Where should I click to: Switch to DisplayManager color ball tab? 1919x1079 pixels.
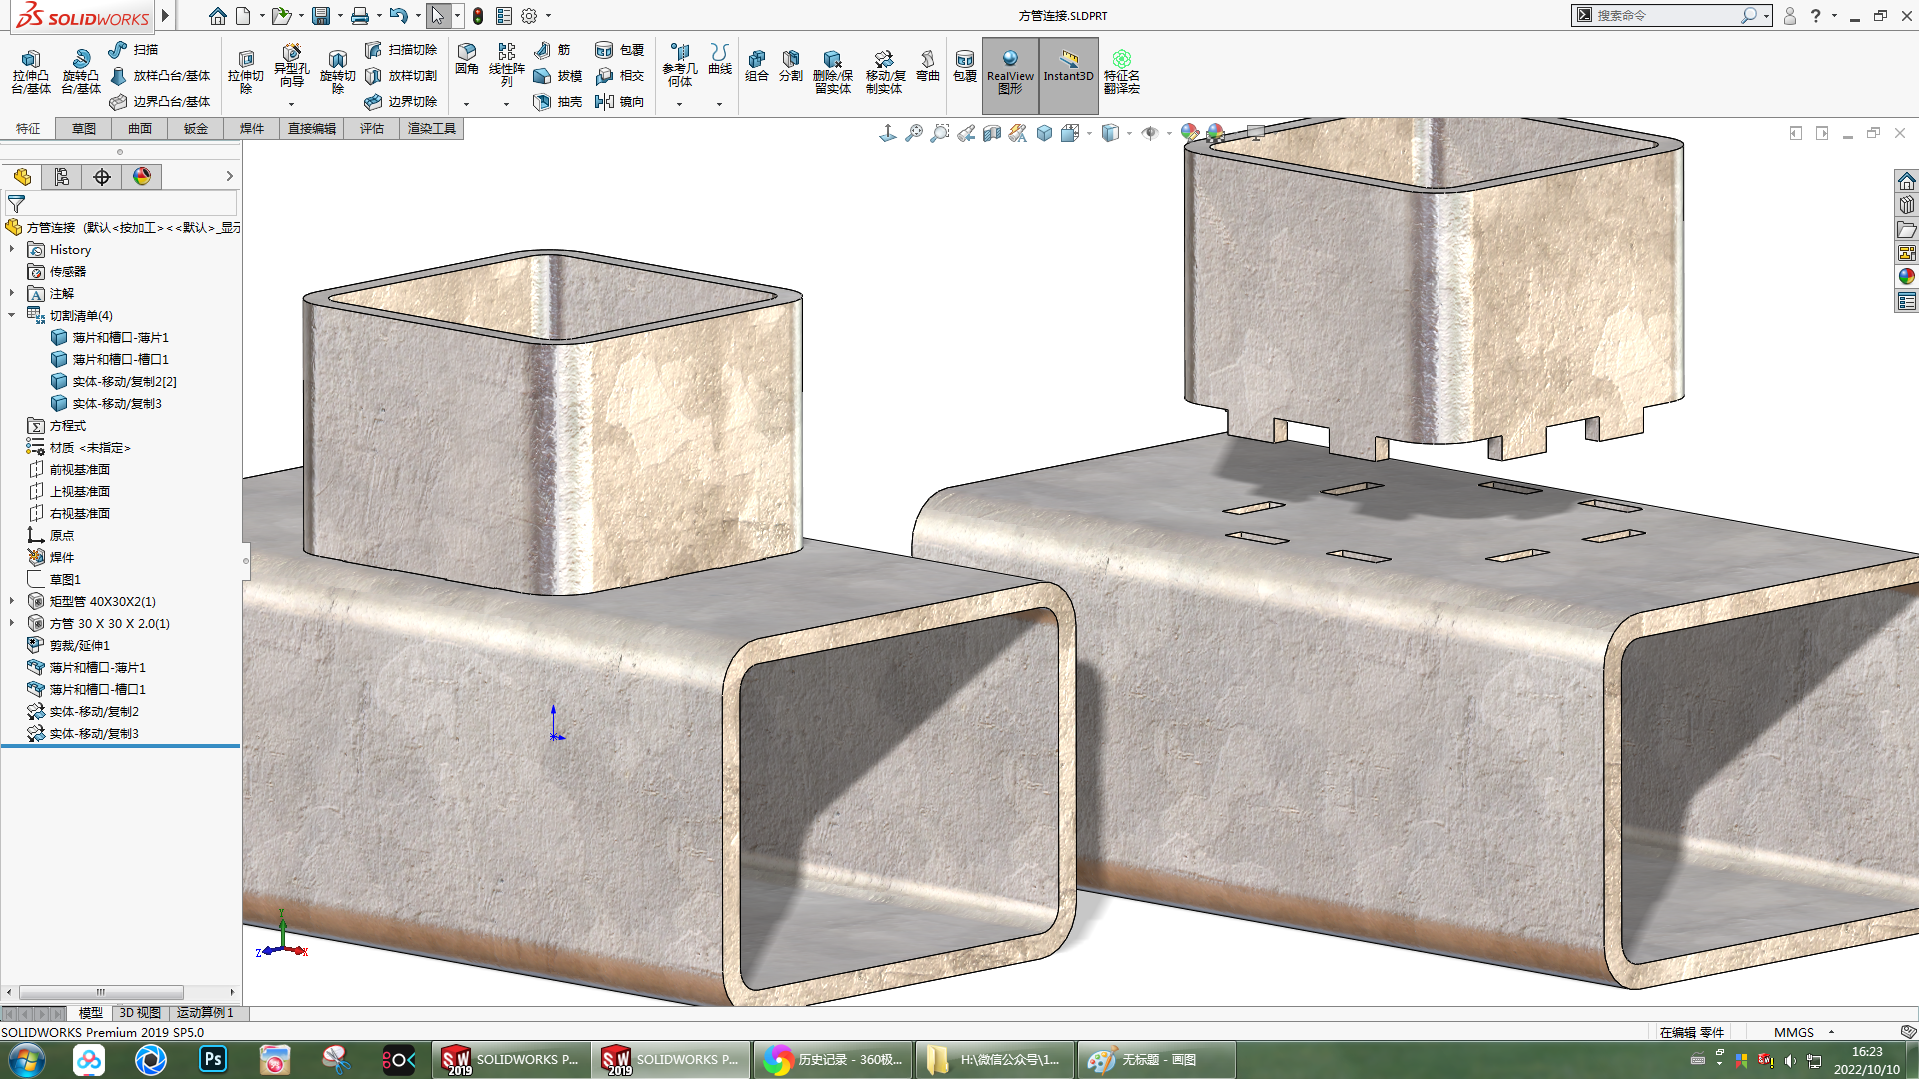tap(142, 177)
